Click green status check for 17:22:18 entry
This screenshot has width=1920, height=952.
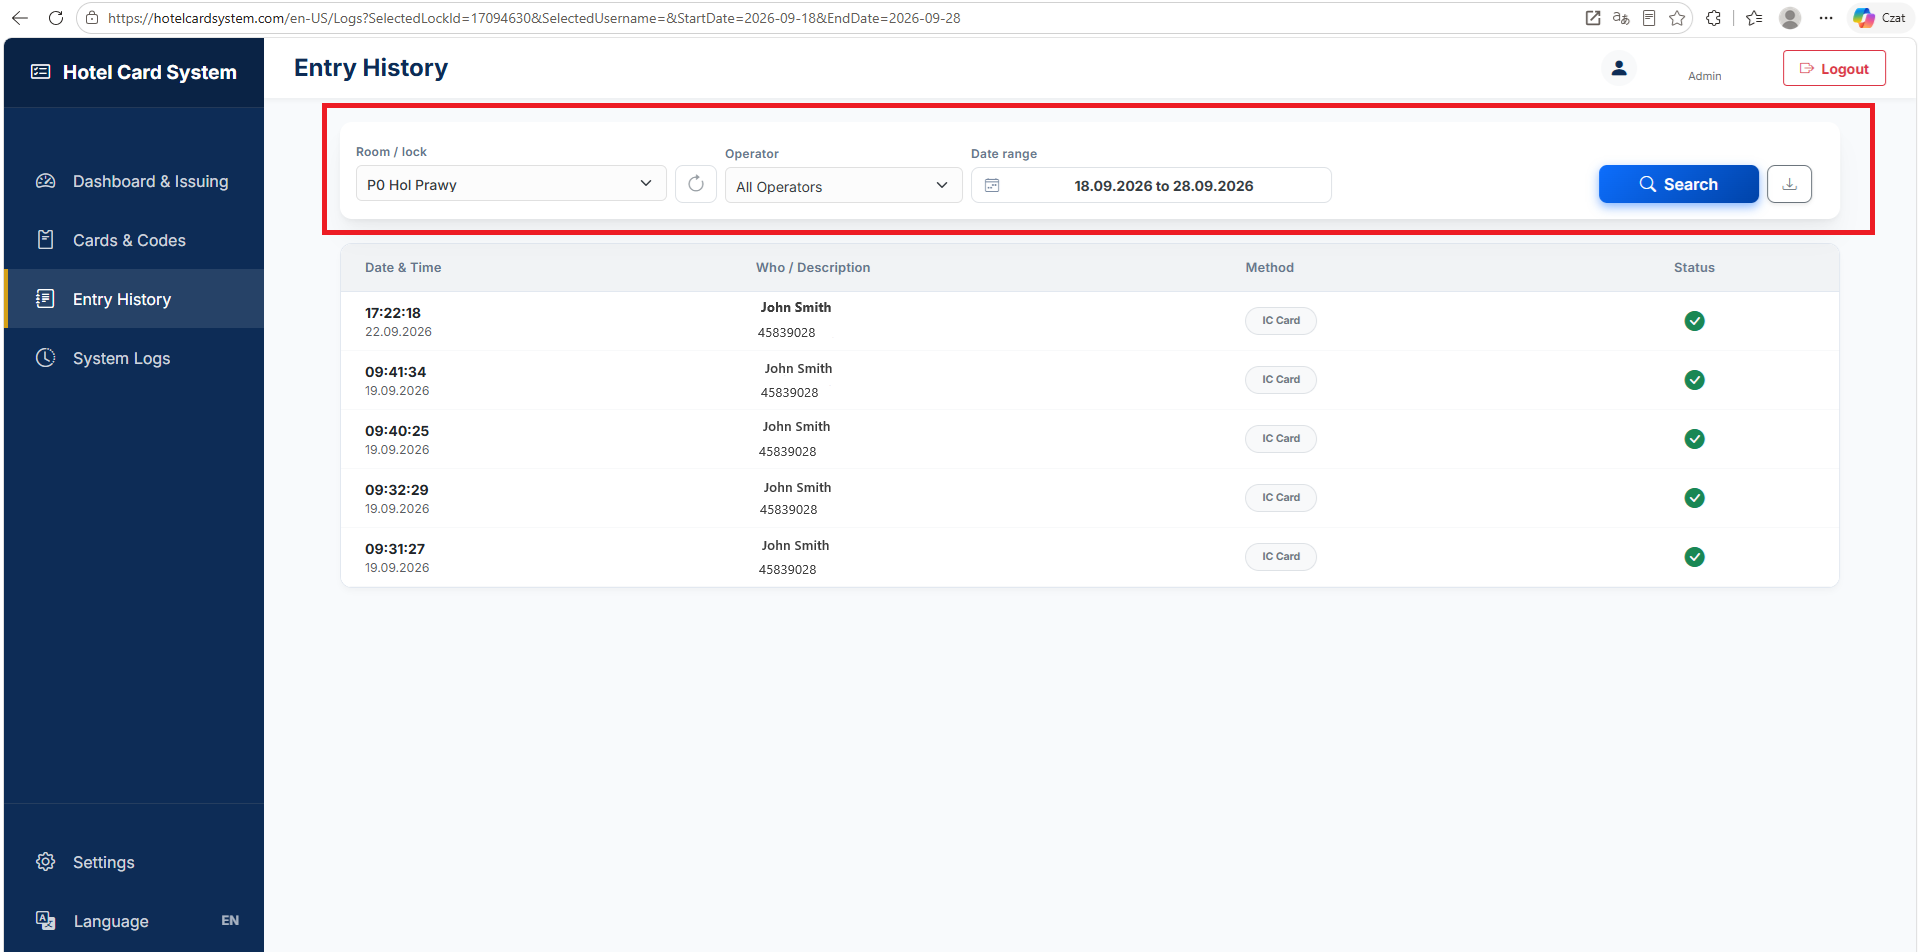tap(1694, 321)
